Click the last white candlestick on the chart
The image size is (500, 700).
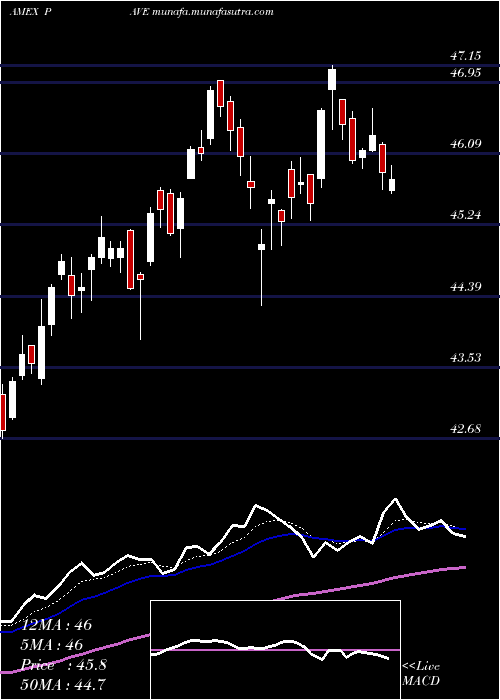[392, 185]
